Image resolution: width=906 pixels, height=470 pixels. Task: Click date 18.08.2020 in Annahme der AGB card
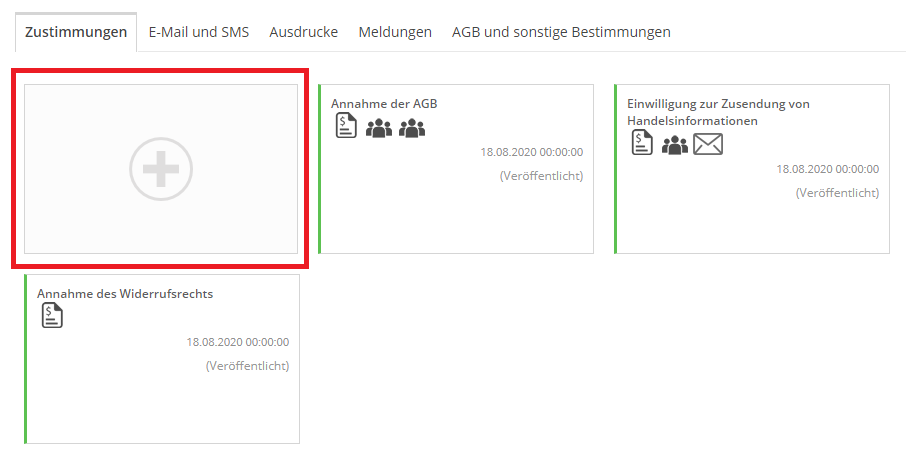click(532, 152)
